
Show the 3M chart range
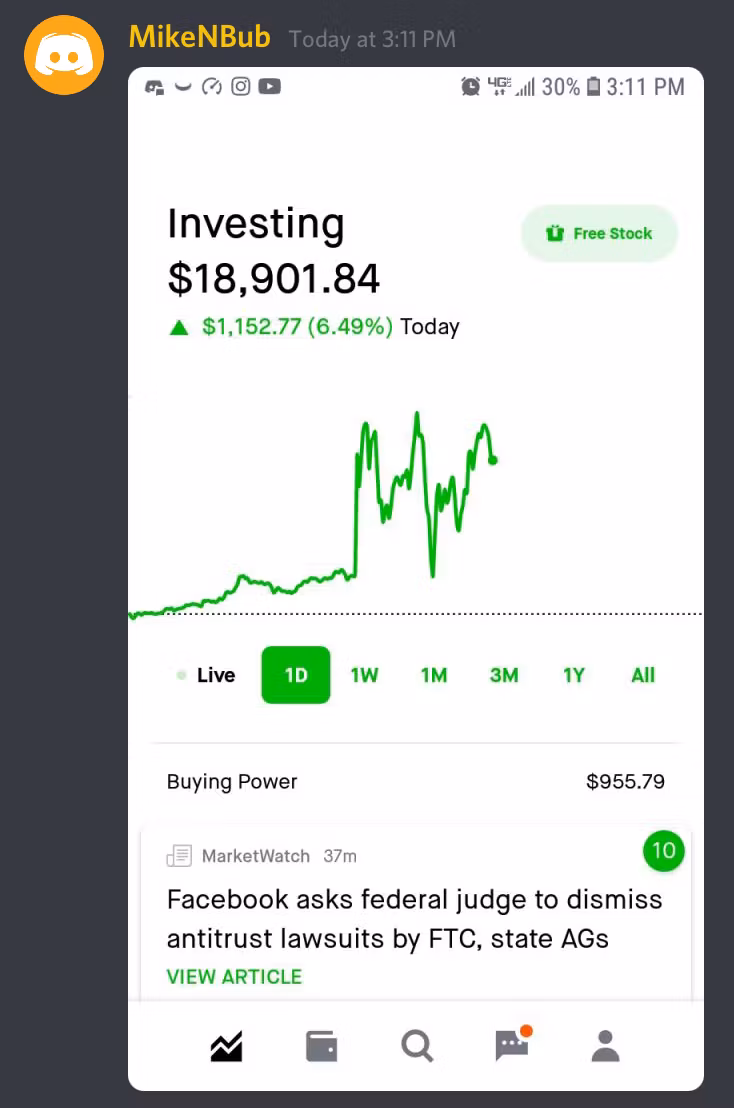(x=504, y=675)
